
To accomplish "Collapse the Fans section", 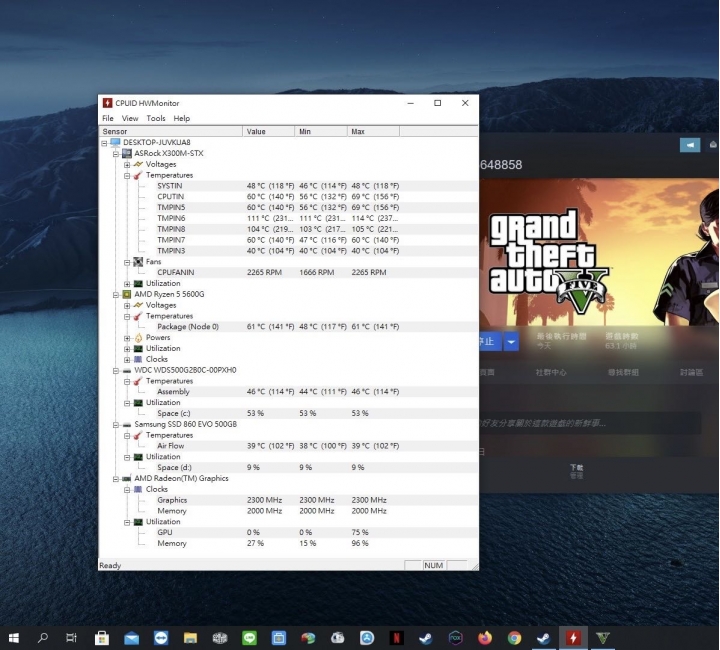I will click(127, 262).
